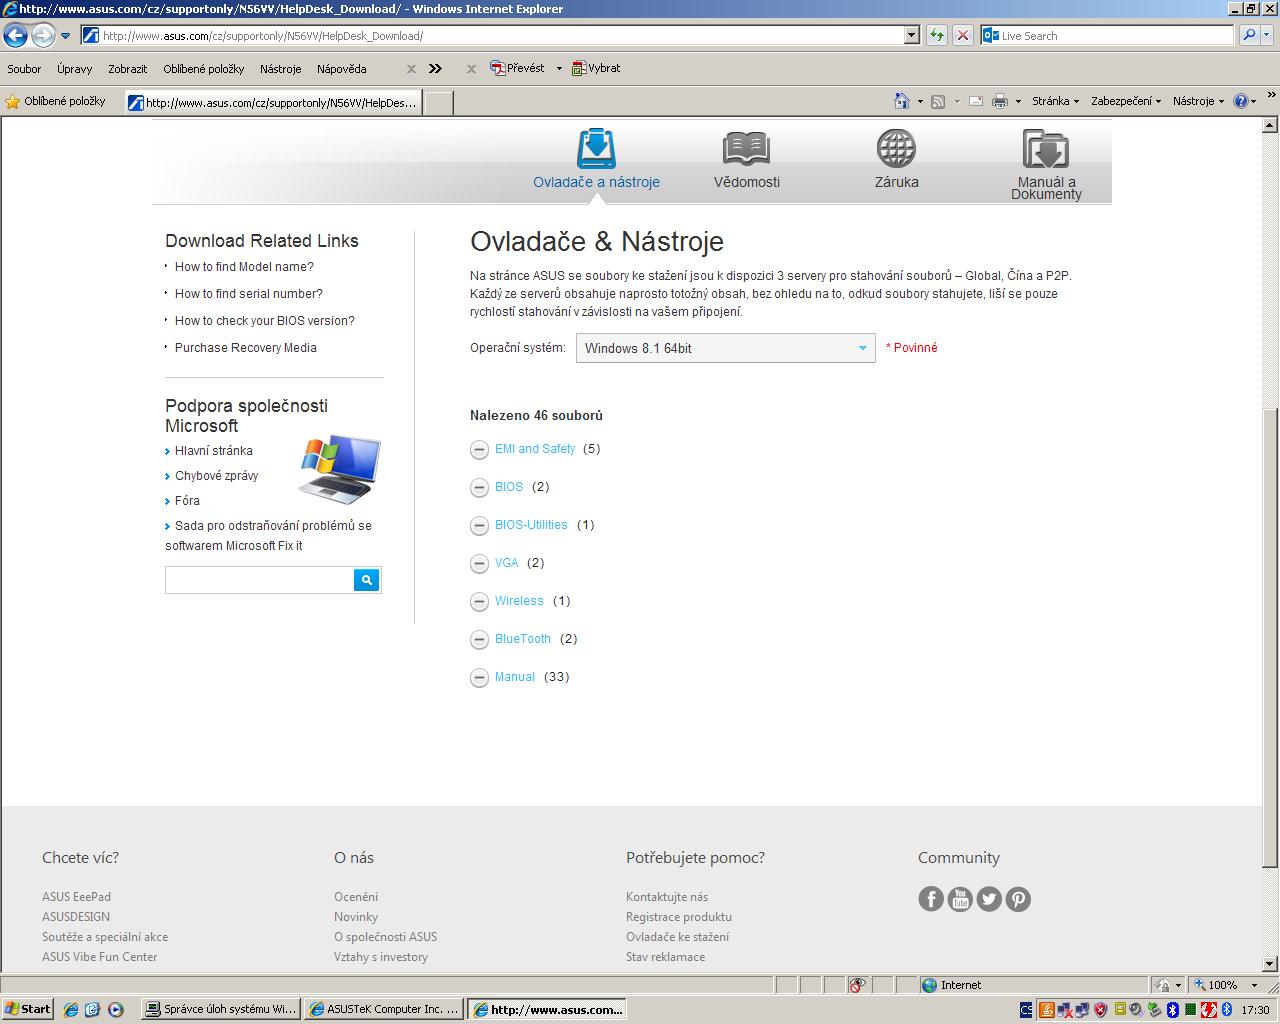This screenshot has height=1024, width=1280.
Task: Open the Stránka command bar menu
Action: 1055,101
